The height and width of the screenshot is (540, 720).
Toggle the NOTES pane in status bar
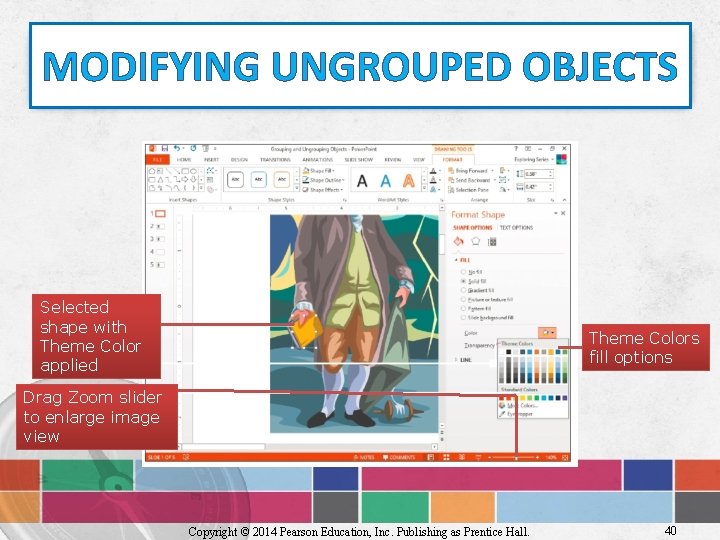click(364, 457)
